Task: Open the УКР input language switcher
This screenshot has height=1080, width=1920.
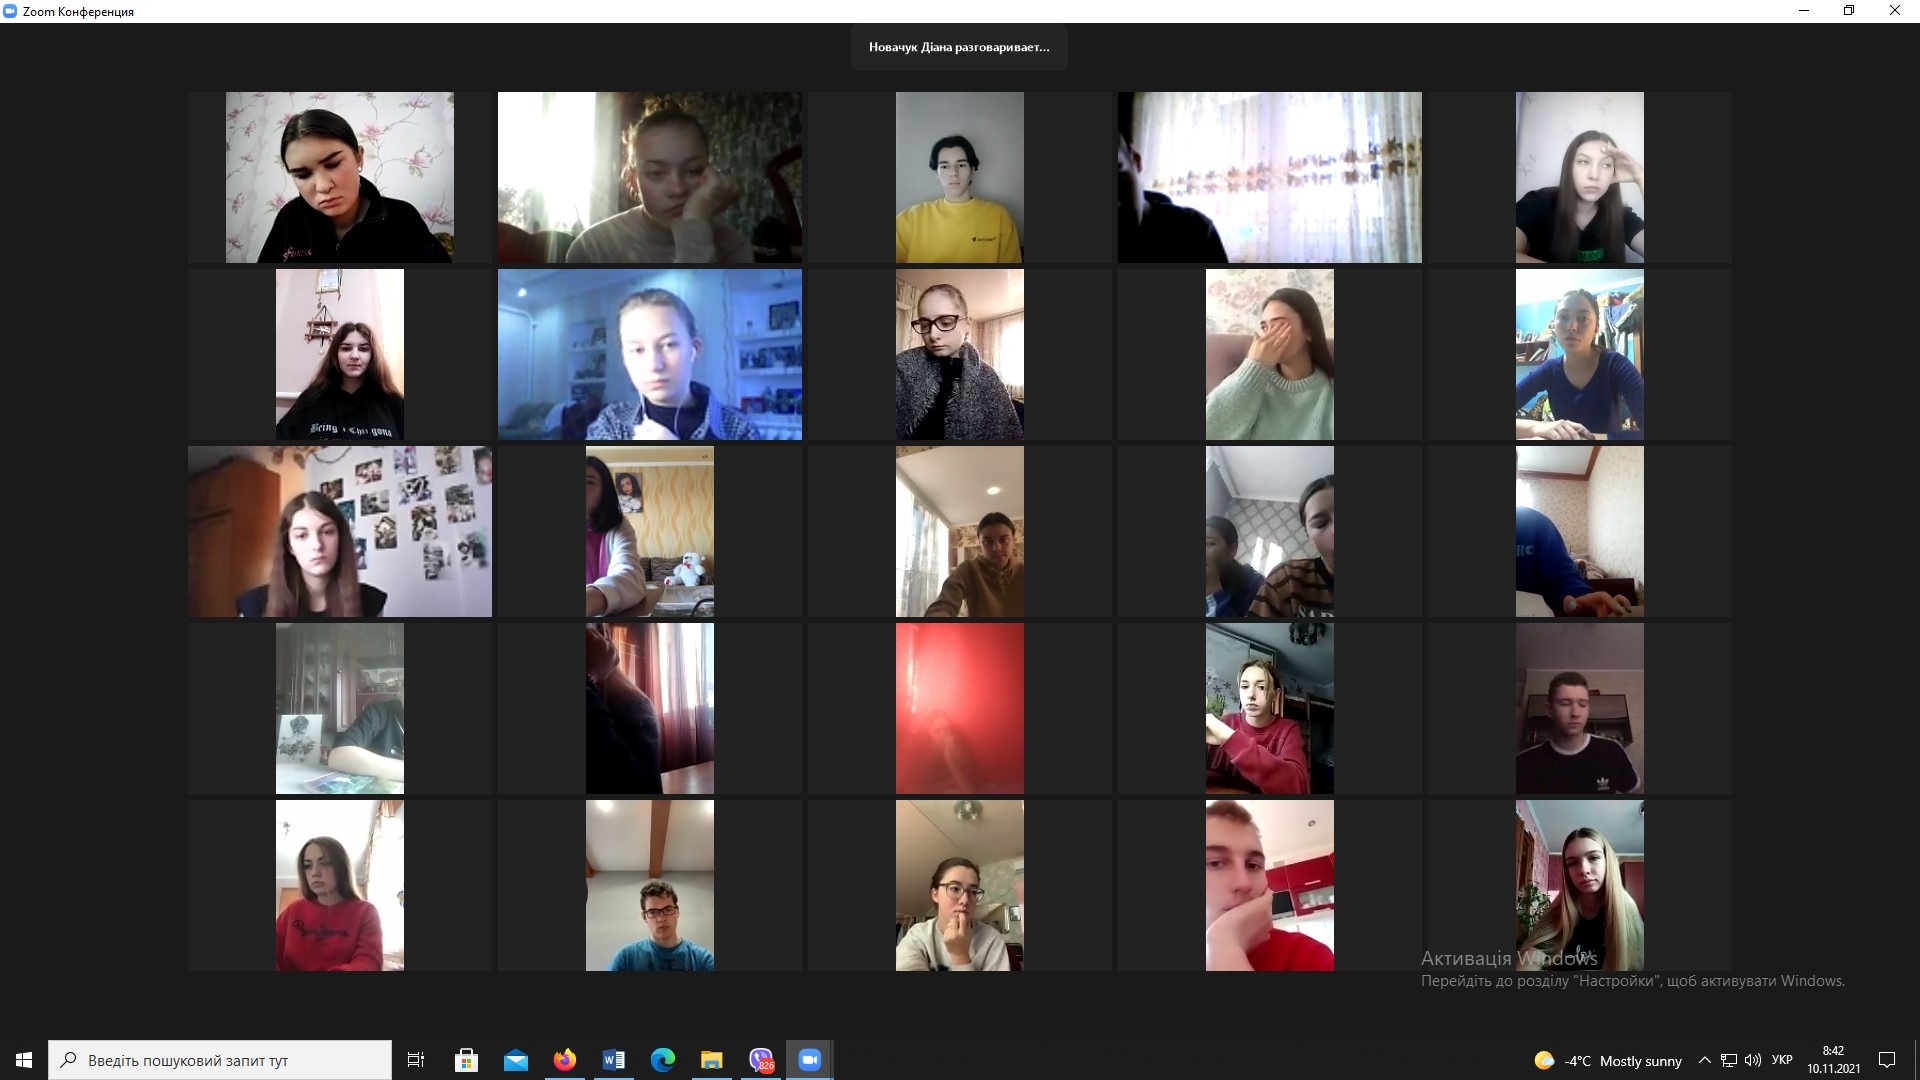Action: tap(1782, 1060)
